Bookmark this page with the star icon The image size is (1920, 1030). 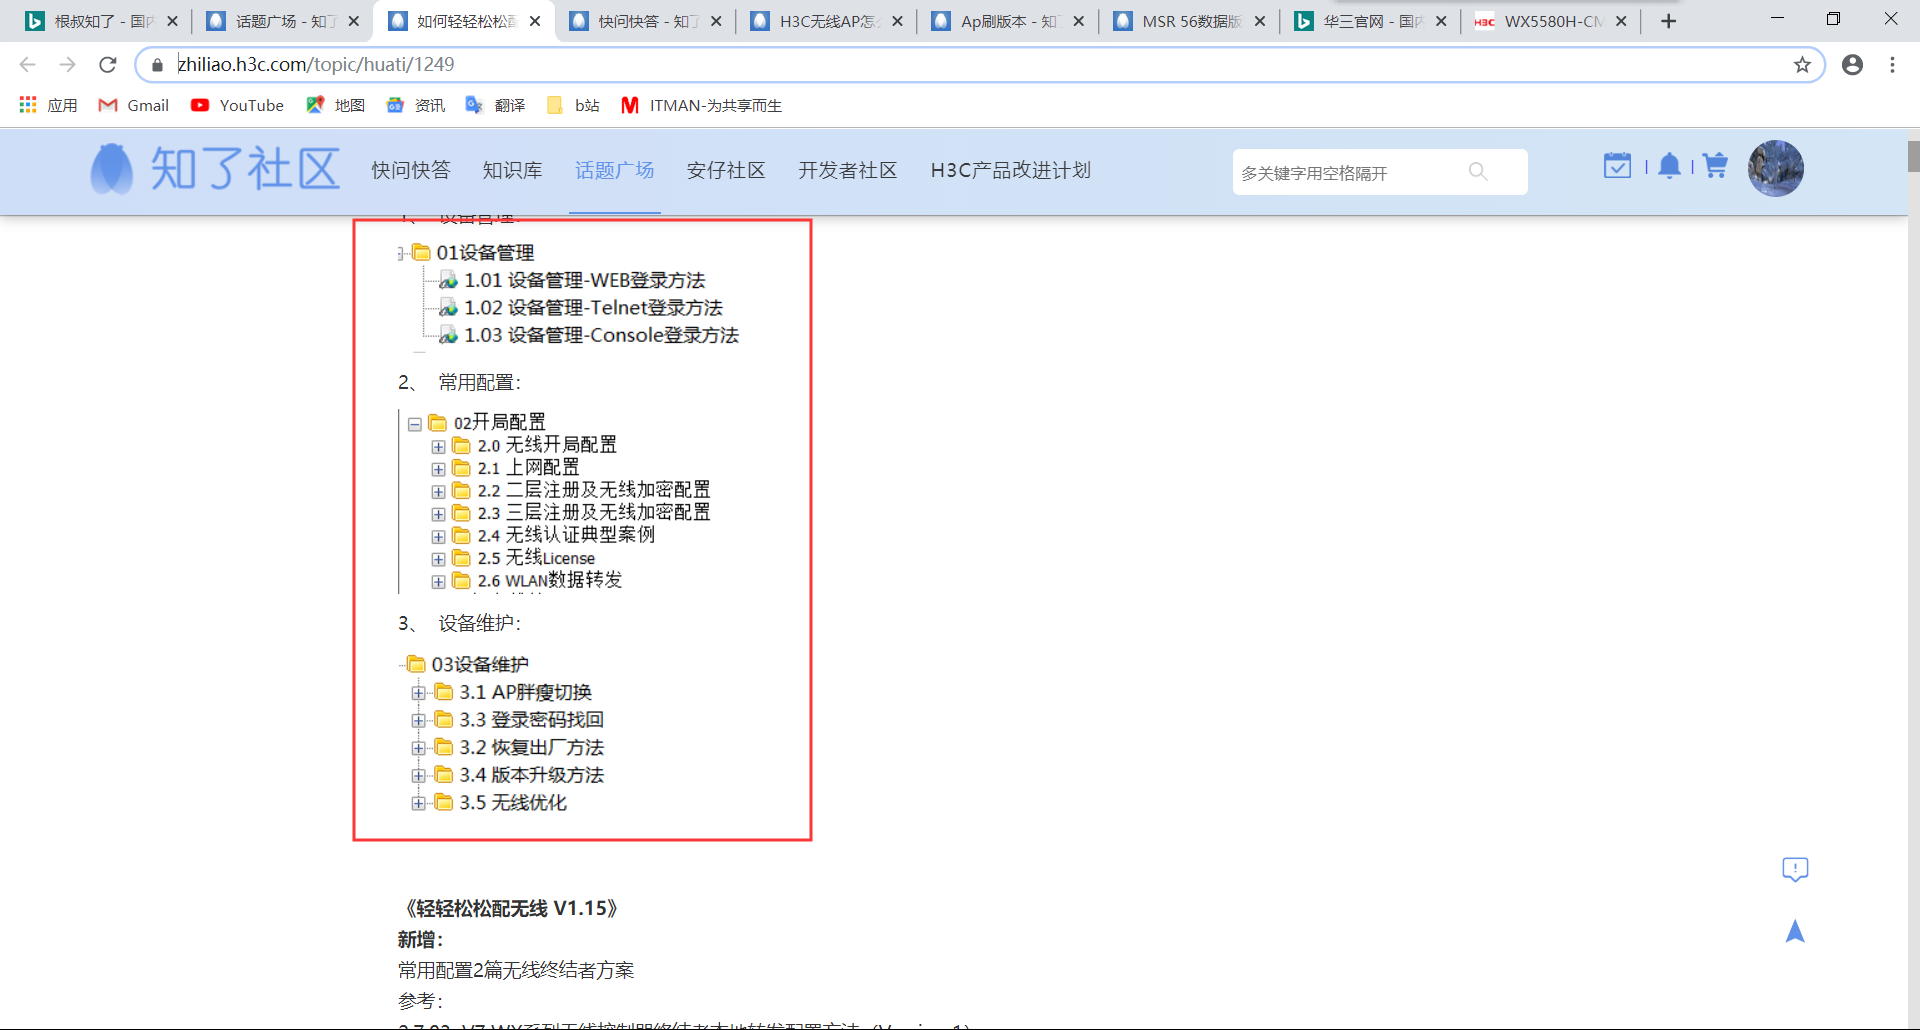[1802, 65]
